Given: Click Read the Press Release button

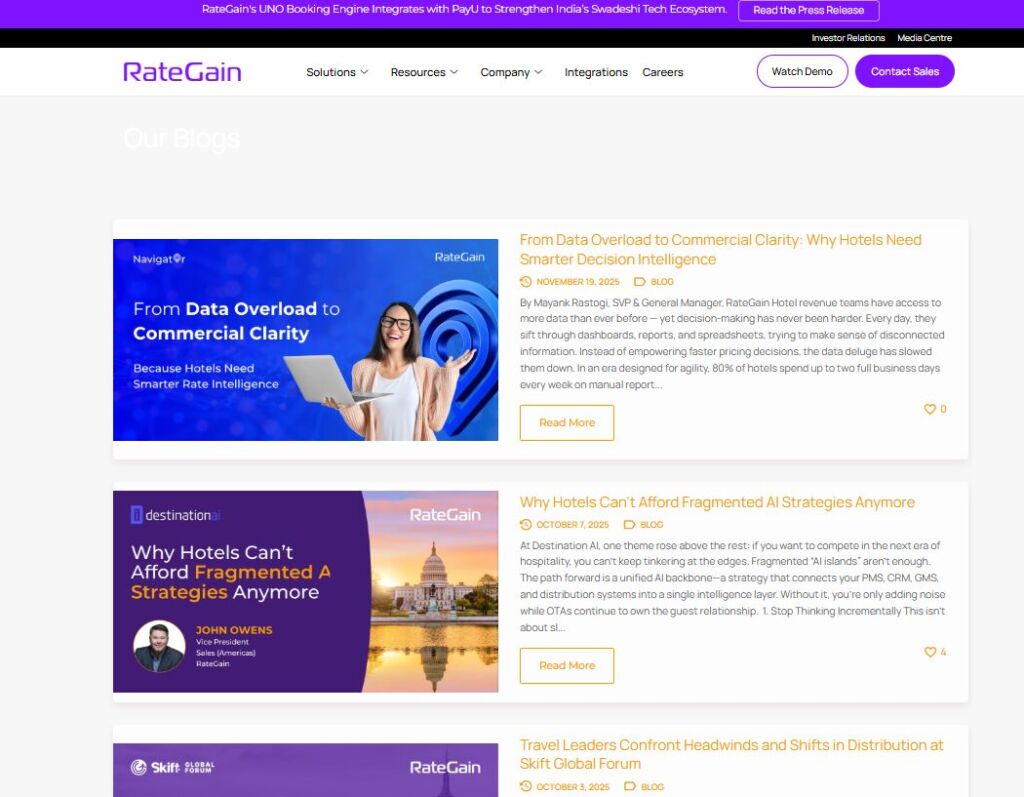Looking at the screenshot, I should 808,10.
